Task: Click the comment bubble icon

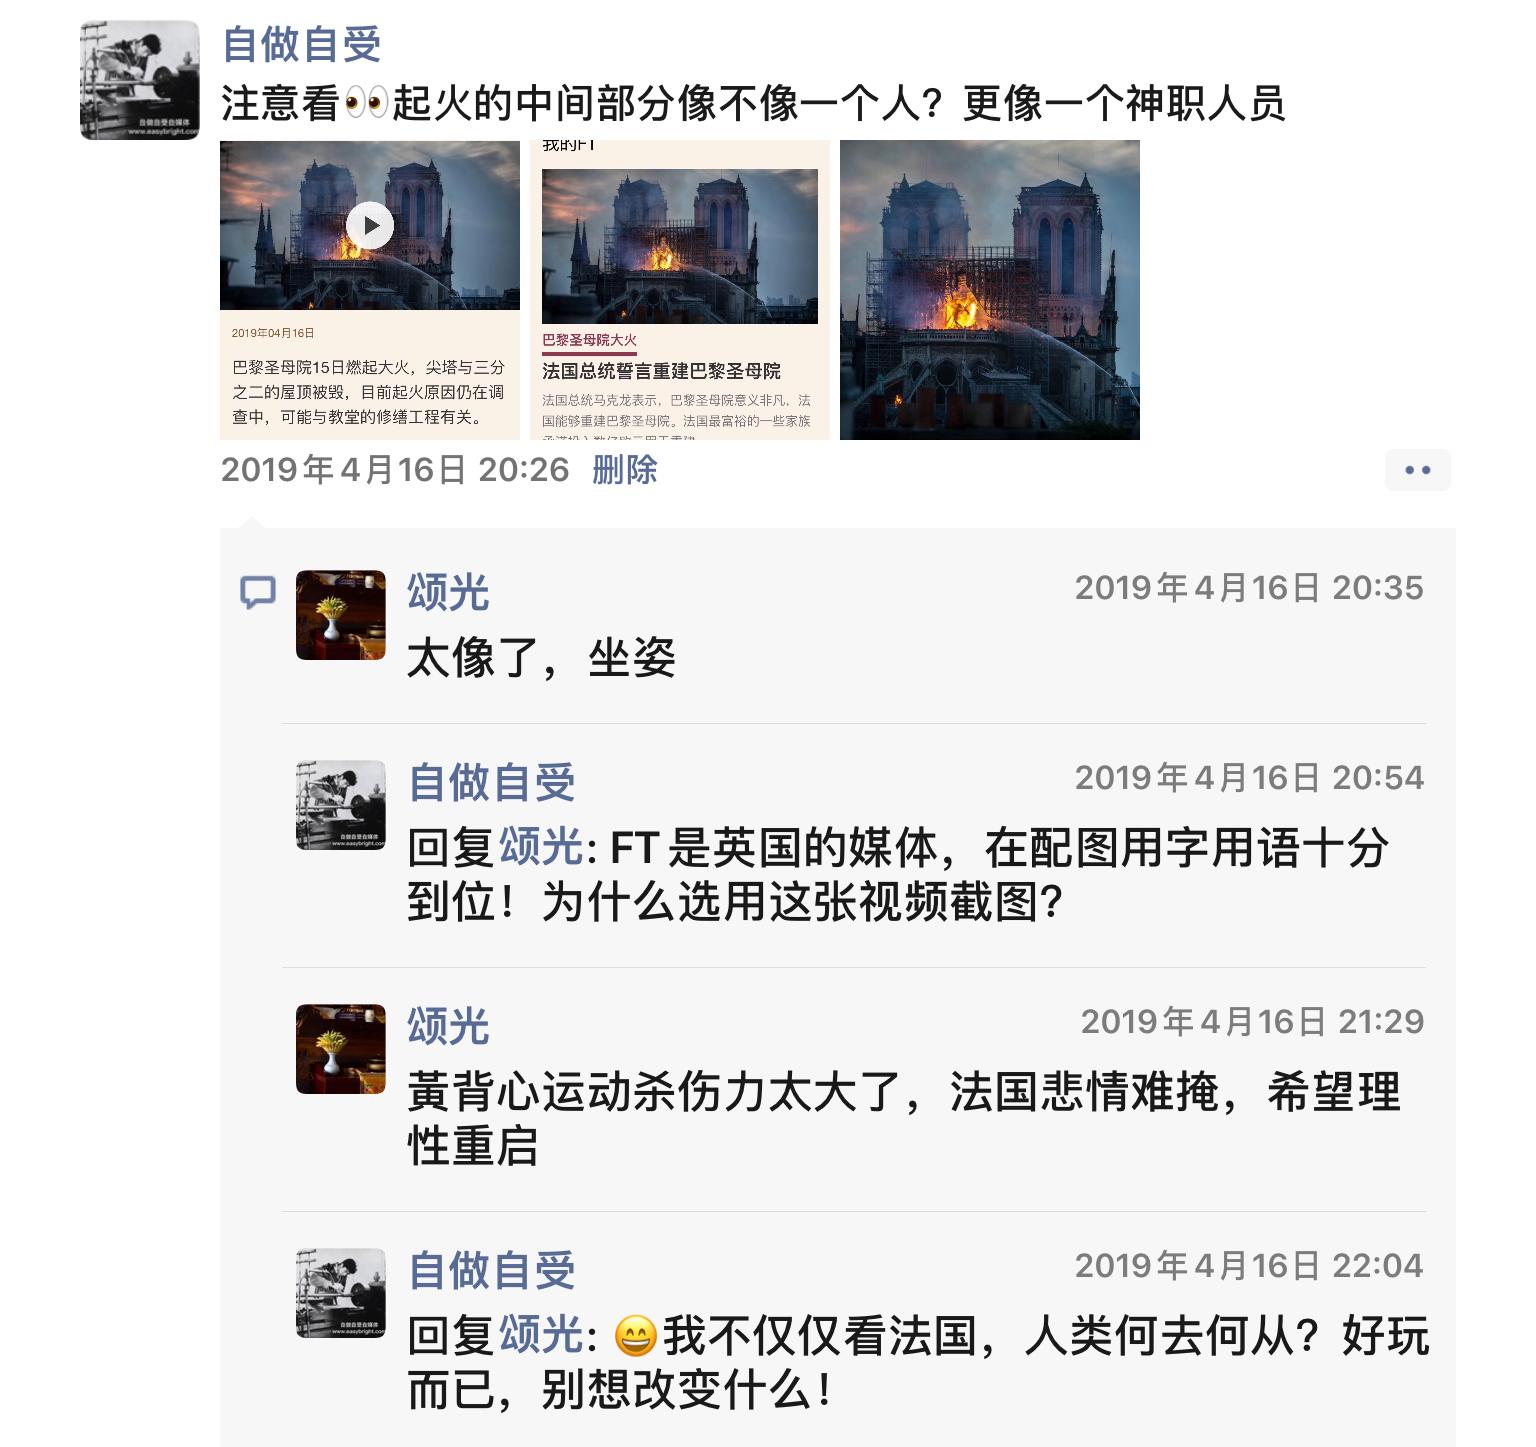Action: [258, 592]
